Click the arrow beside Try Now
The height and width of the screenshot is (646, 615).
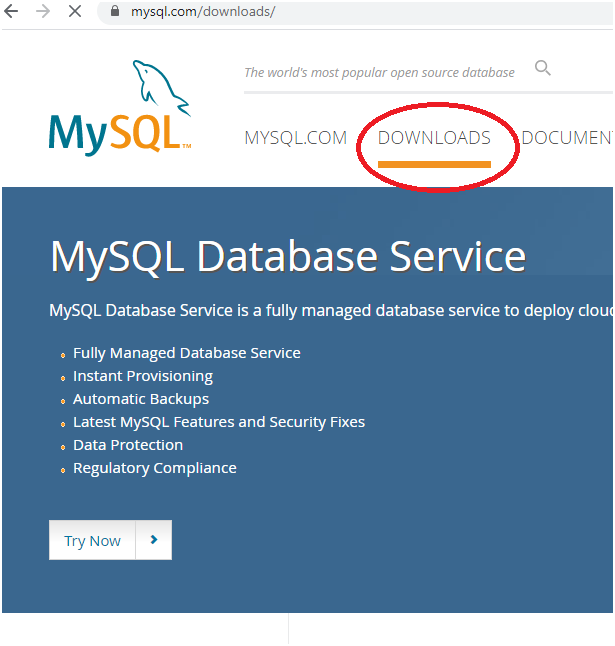click(x=154, y=540)
